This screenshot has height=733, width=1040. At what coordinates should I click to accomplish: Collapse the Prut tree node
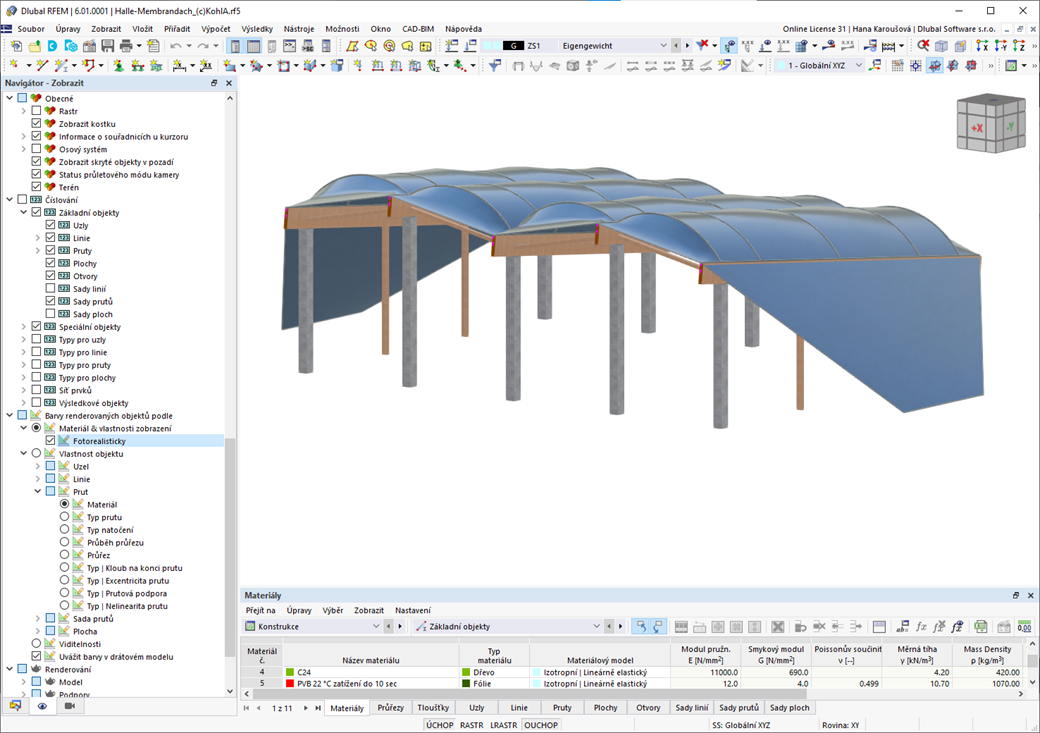tap(38, 492)
